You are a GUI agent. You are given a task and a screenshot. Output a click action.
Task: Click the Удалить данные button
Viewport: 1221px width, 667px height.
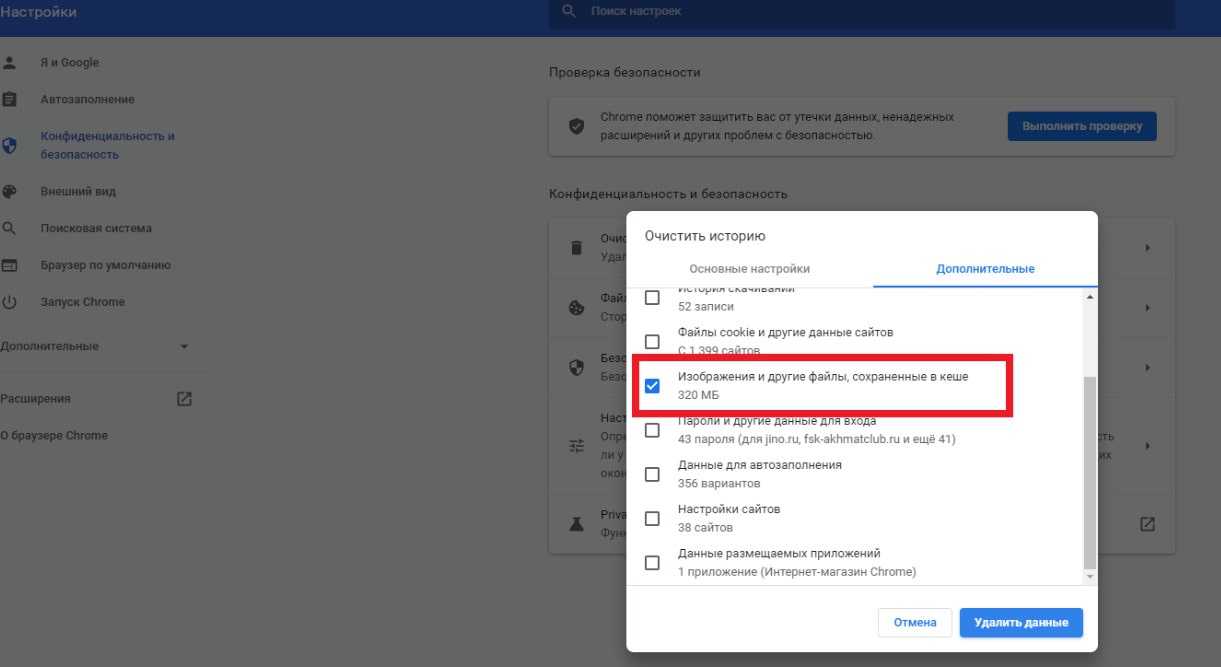1021,622
